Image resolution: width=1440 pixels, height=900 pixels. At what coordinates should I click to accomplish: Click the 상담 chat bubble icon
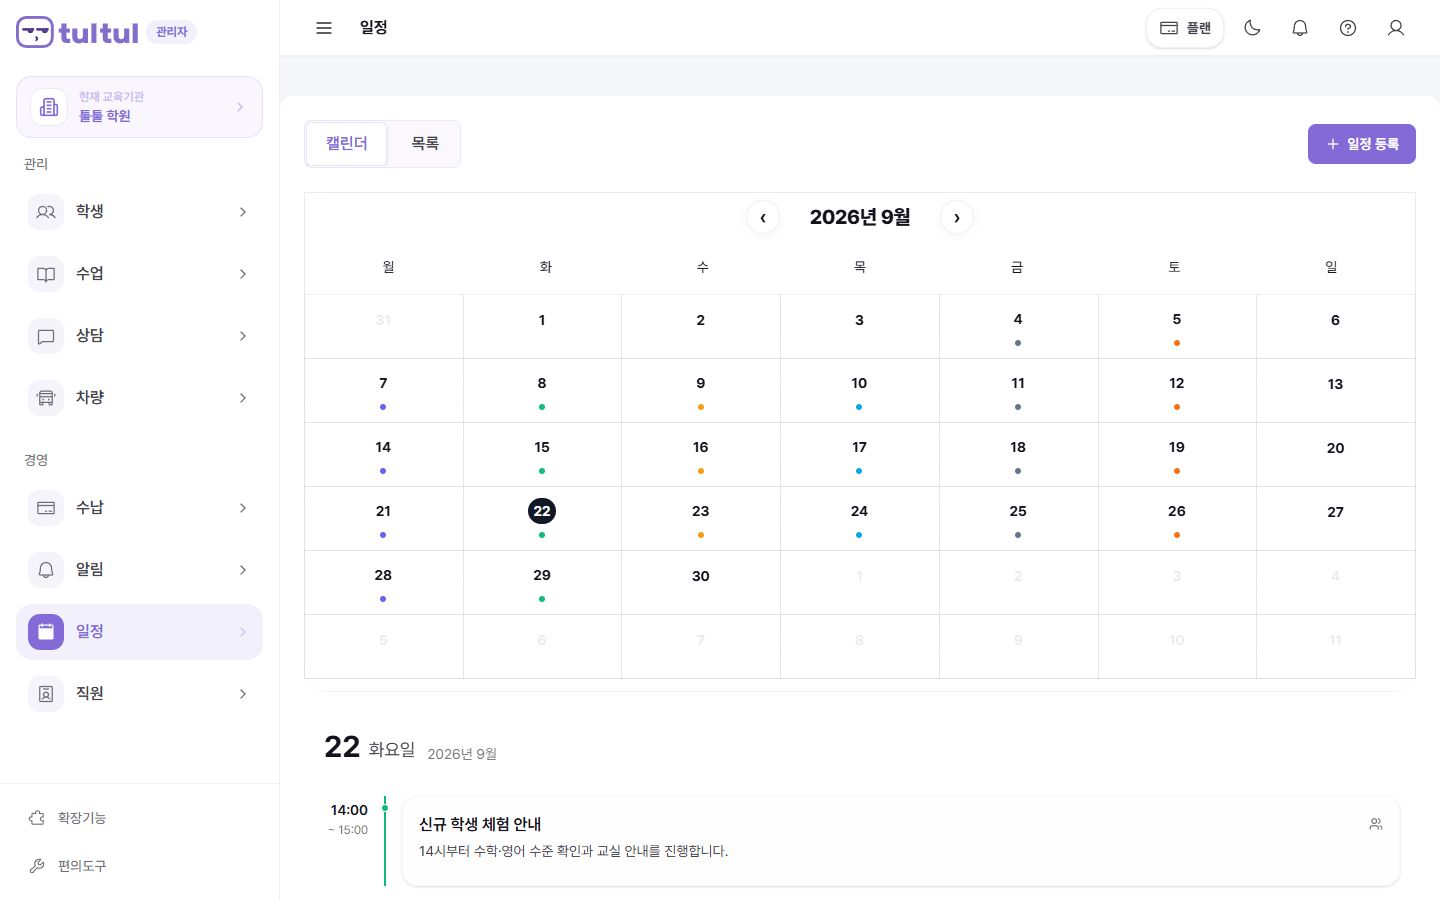tap(46, 336)
